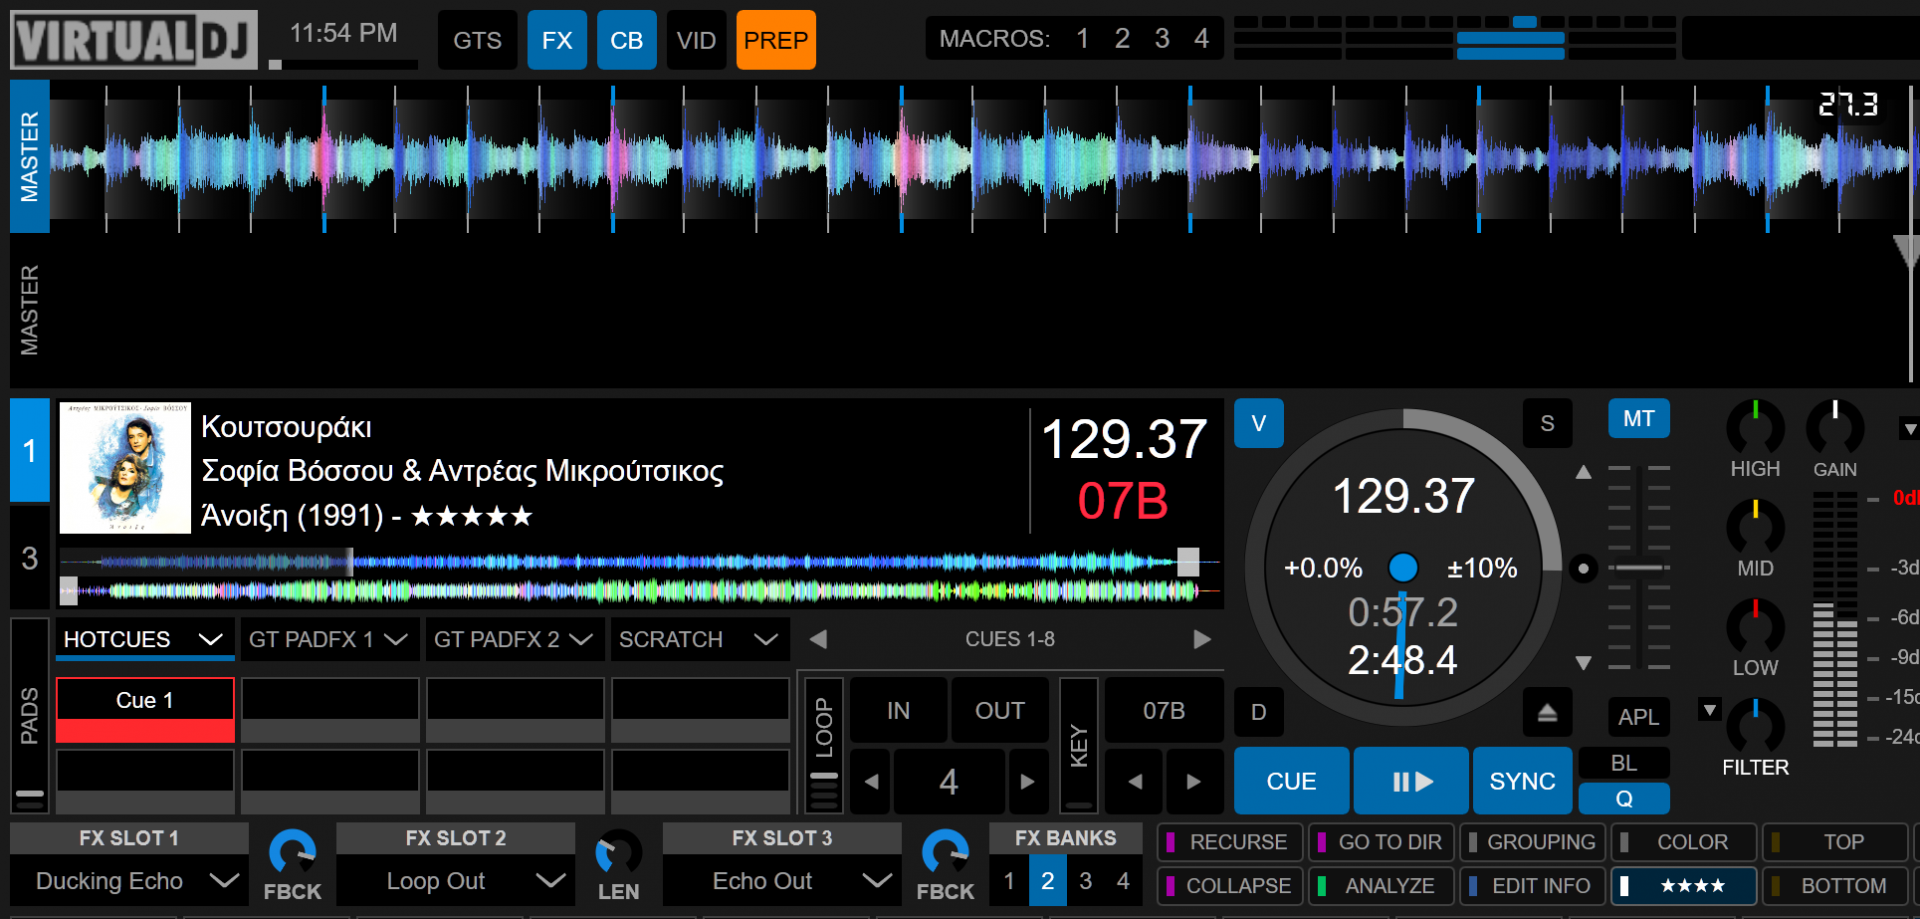Set loop OUT point

pos(999,711)
